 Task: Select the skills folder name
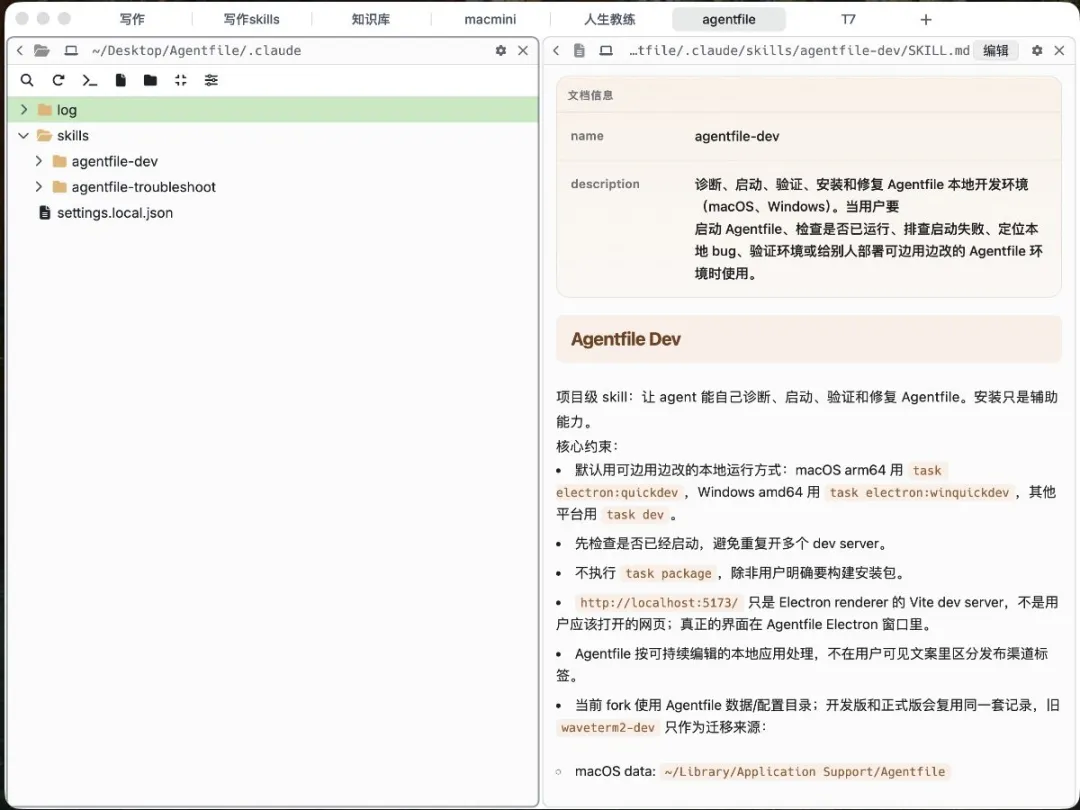[73, 136]
